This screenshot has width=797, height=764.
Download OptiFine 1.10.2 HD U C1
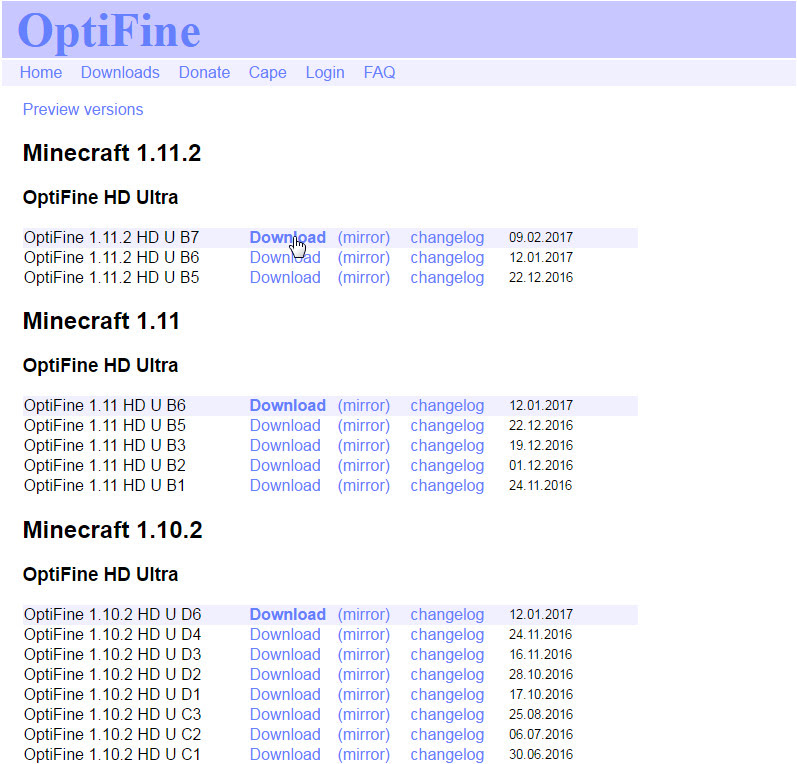pos(285,754)
